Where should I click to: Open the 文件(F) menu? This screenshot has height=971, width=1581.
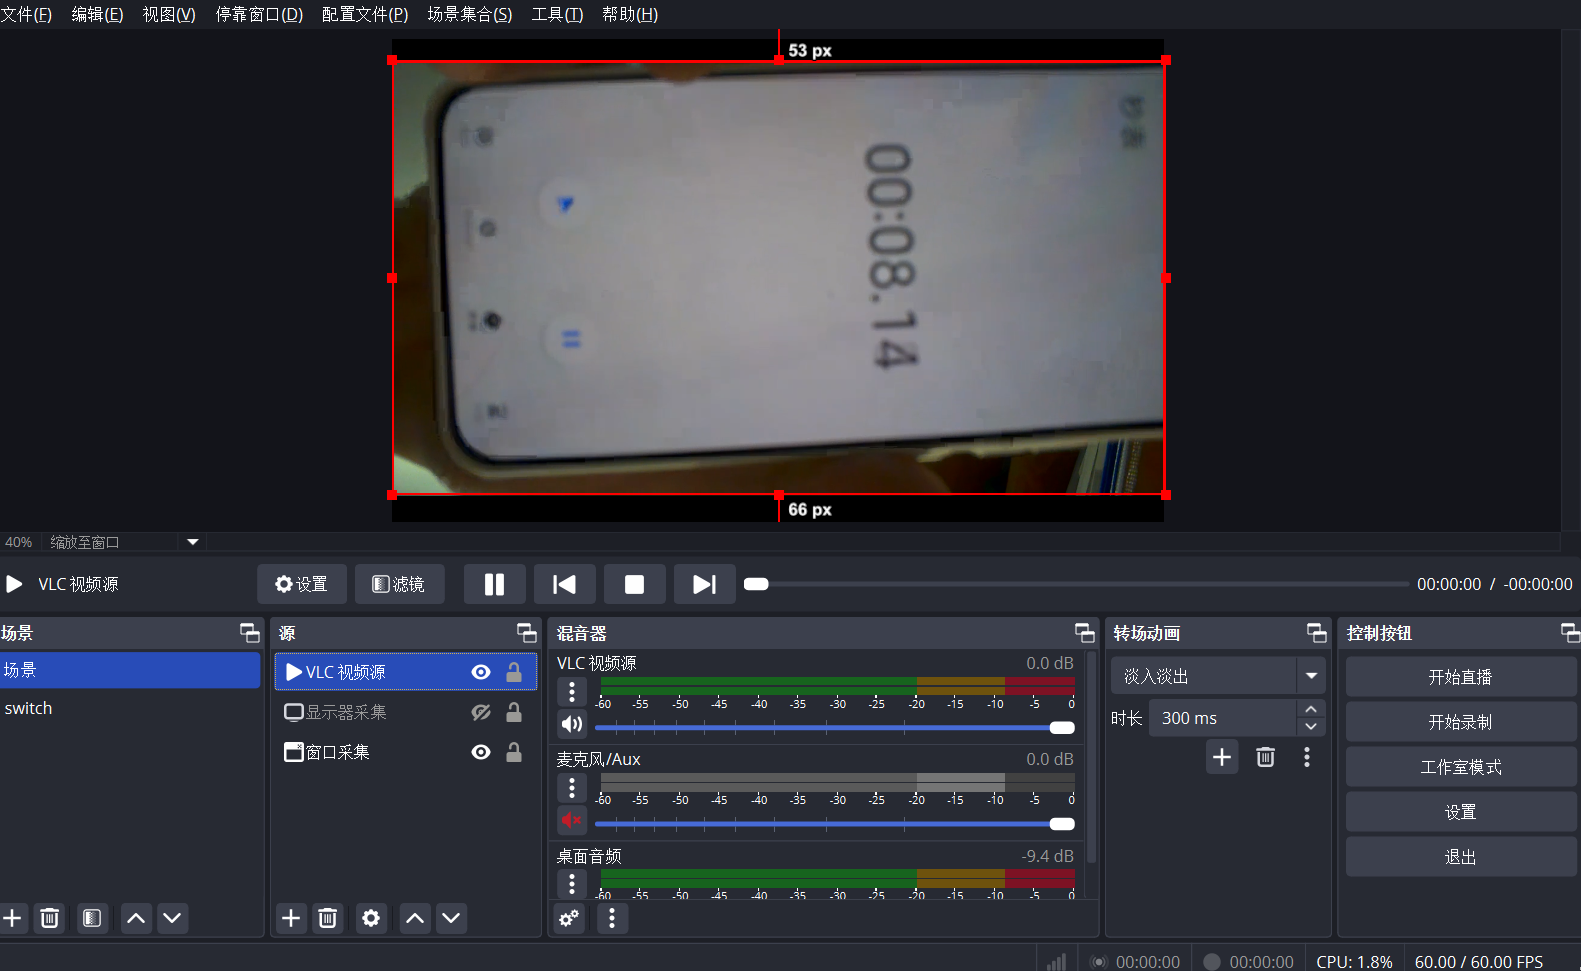click(26, 14)
